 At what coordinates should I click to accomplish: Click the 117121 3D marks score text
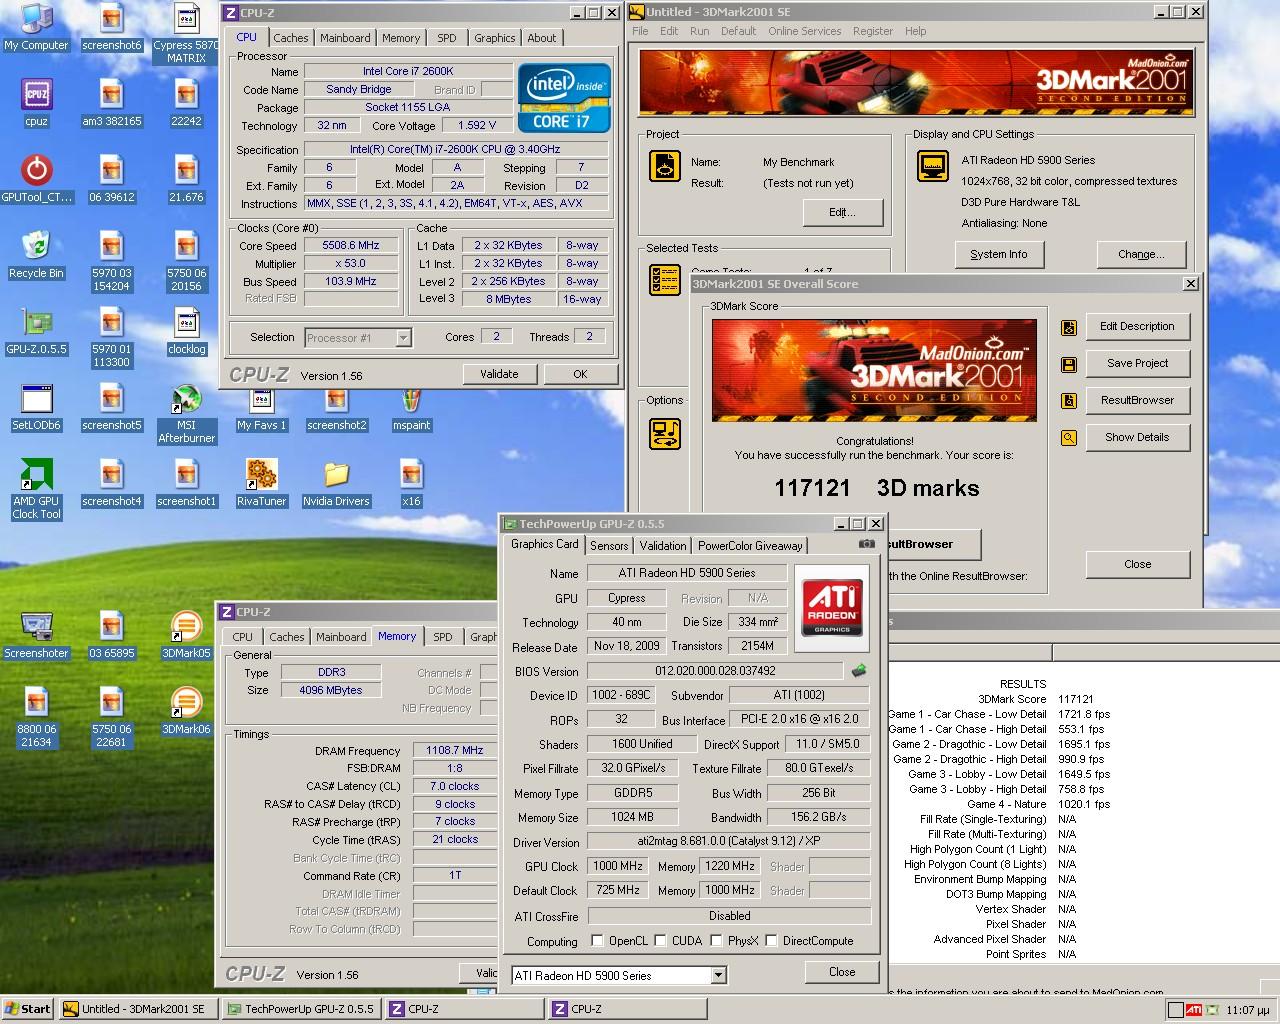click(x=877, y=488)
